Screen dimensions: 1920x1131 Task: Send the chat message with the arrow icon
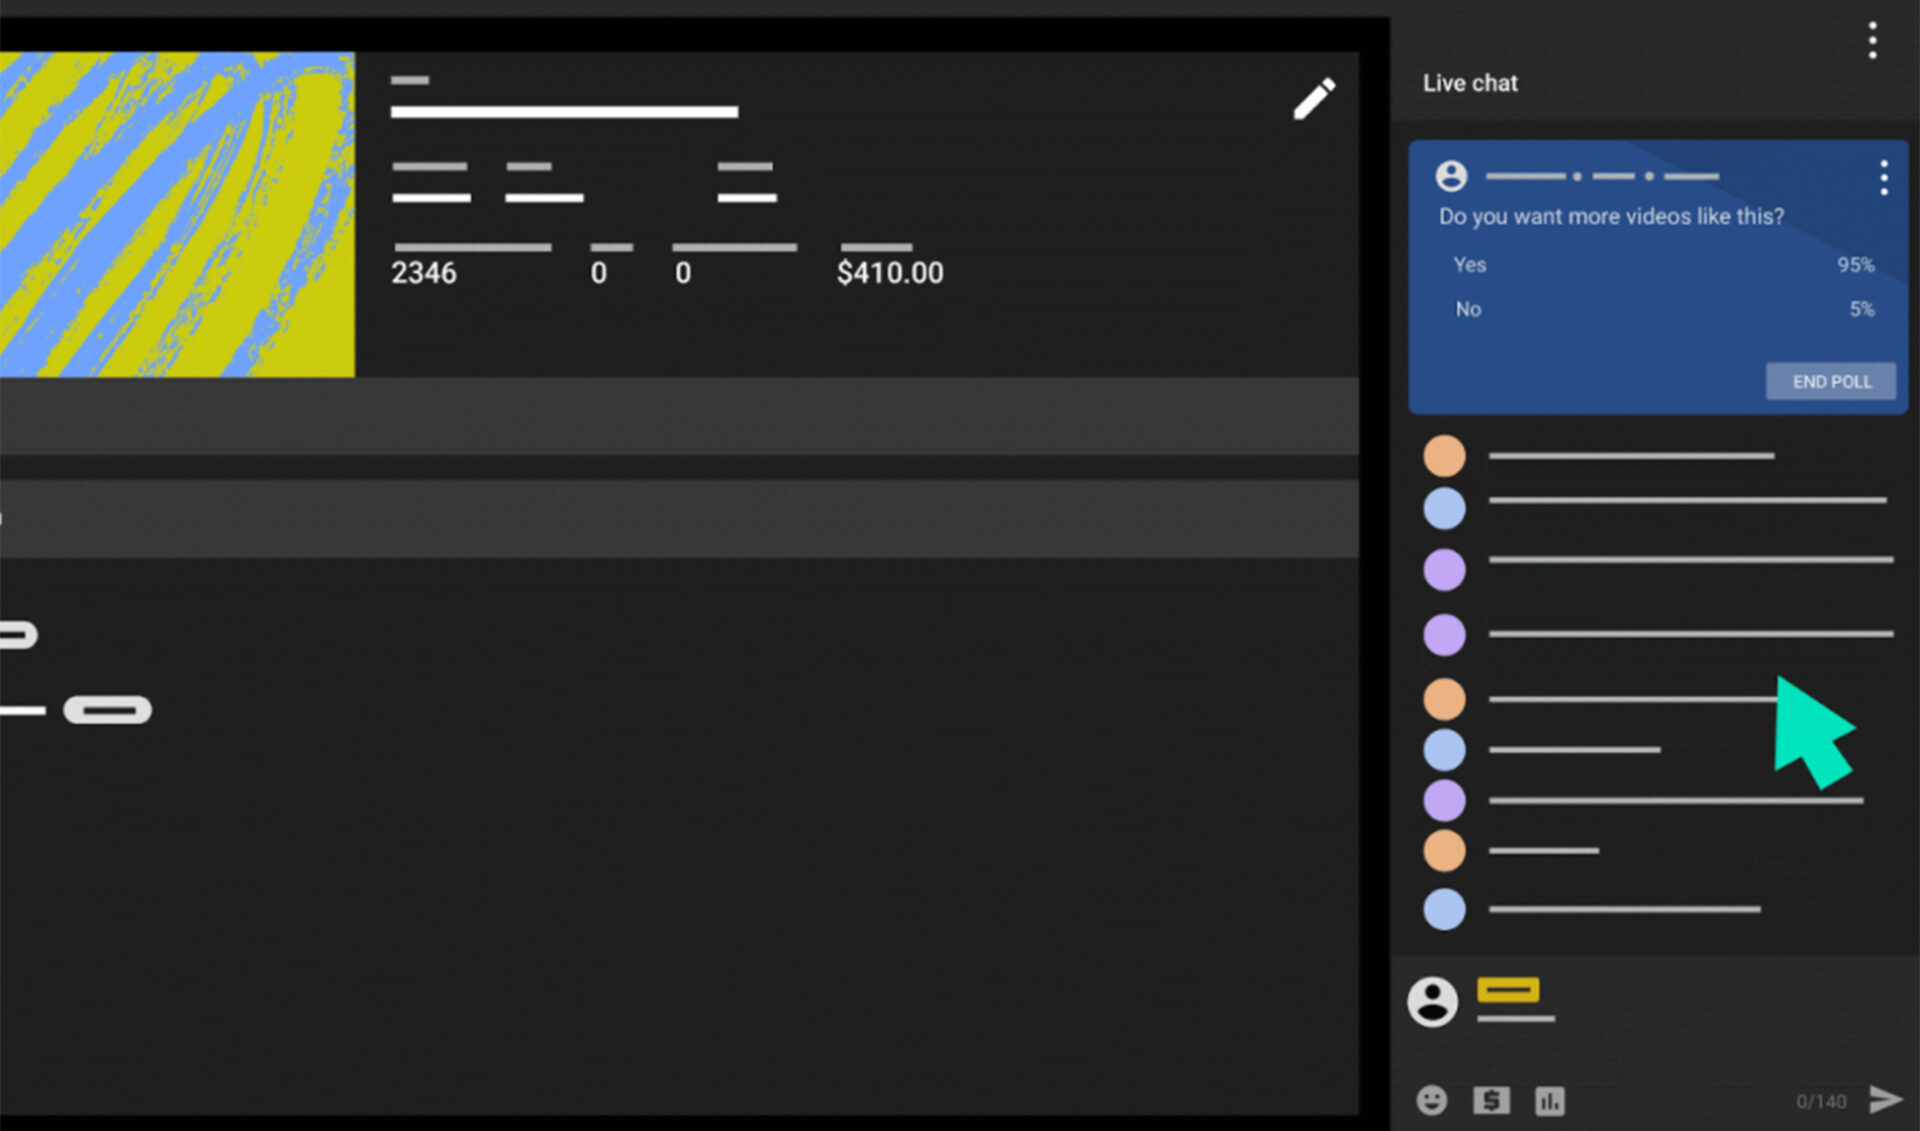coord(1884,1098)
